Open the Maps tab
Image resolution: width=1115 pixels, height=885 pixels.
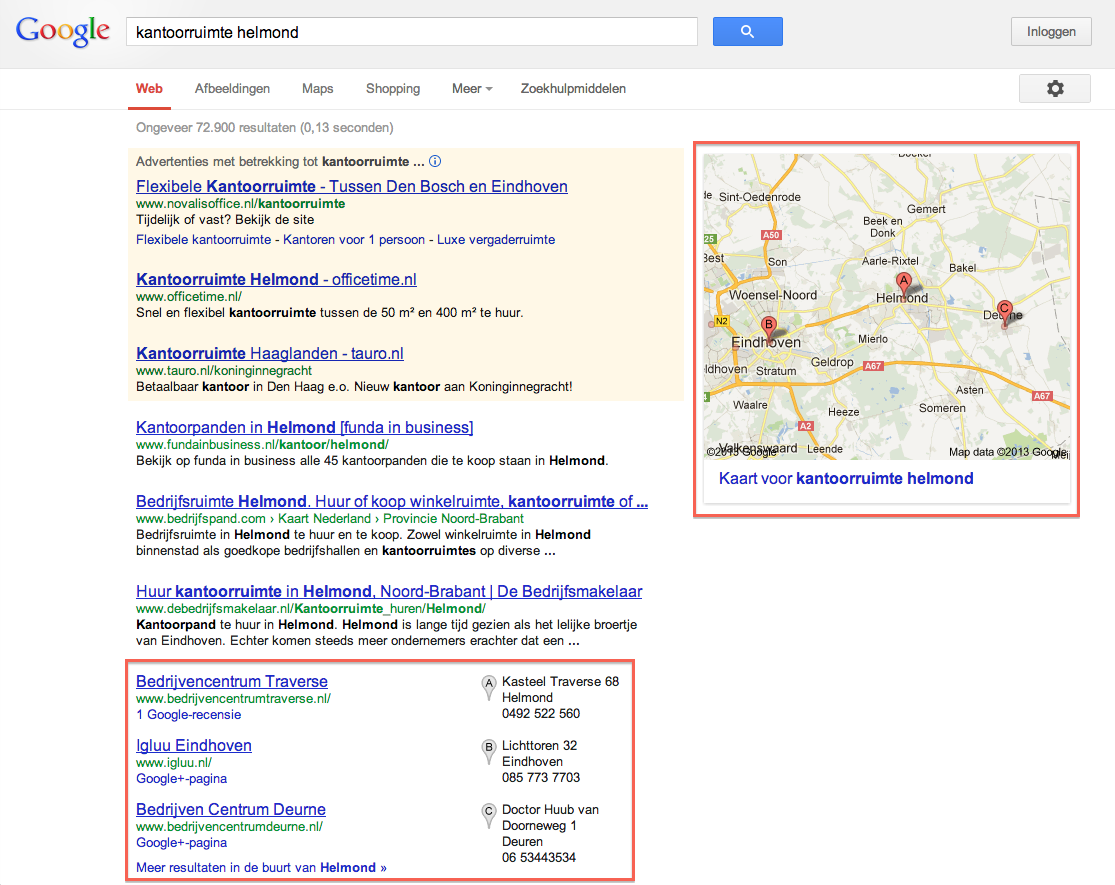pos(317,88)
